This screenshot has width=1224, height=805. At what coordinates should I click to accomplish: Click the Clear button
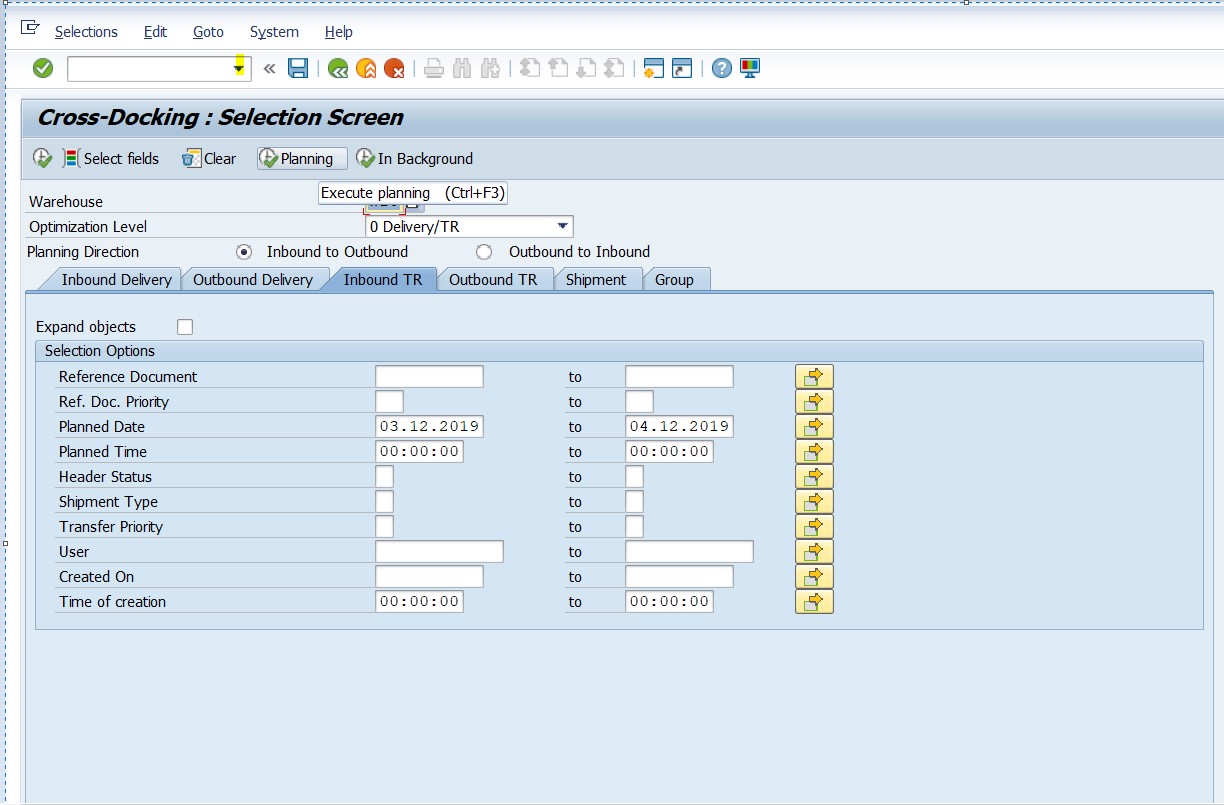click(x=209, y=158)
